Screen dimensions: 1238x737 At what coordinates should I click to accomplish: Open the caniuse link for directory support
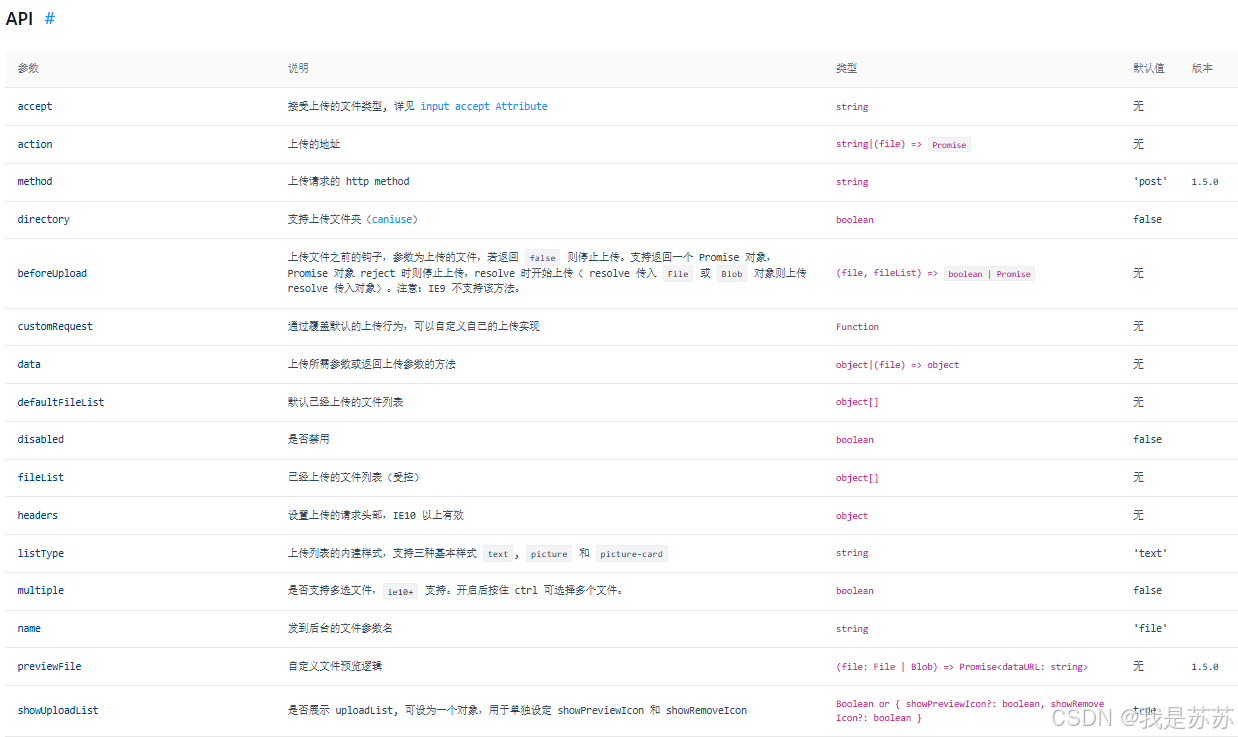coord(392,219)
